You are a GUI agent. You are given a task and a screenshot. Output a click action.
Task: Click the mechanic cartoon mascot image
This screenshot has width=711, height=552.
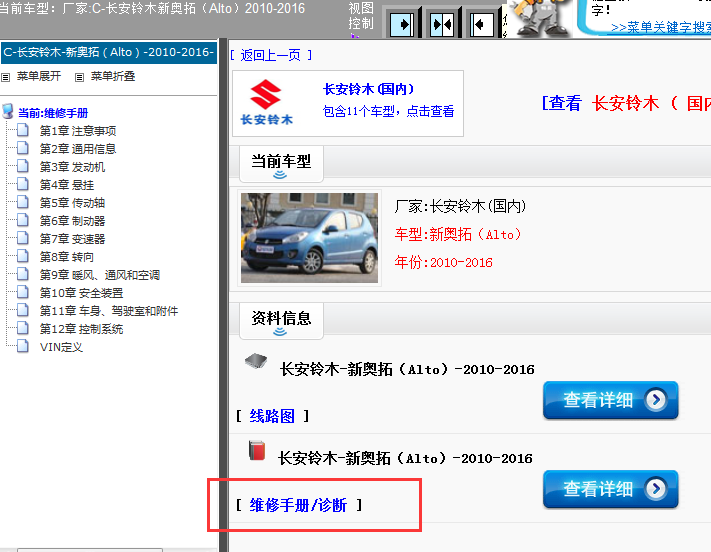click(540, 18)
